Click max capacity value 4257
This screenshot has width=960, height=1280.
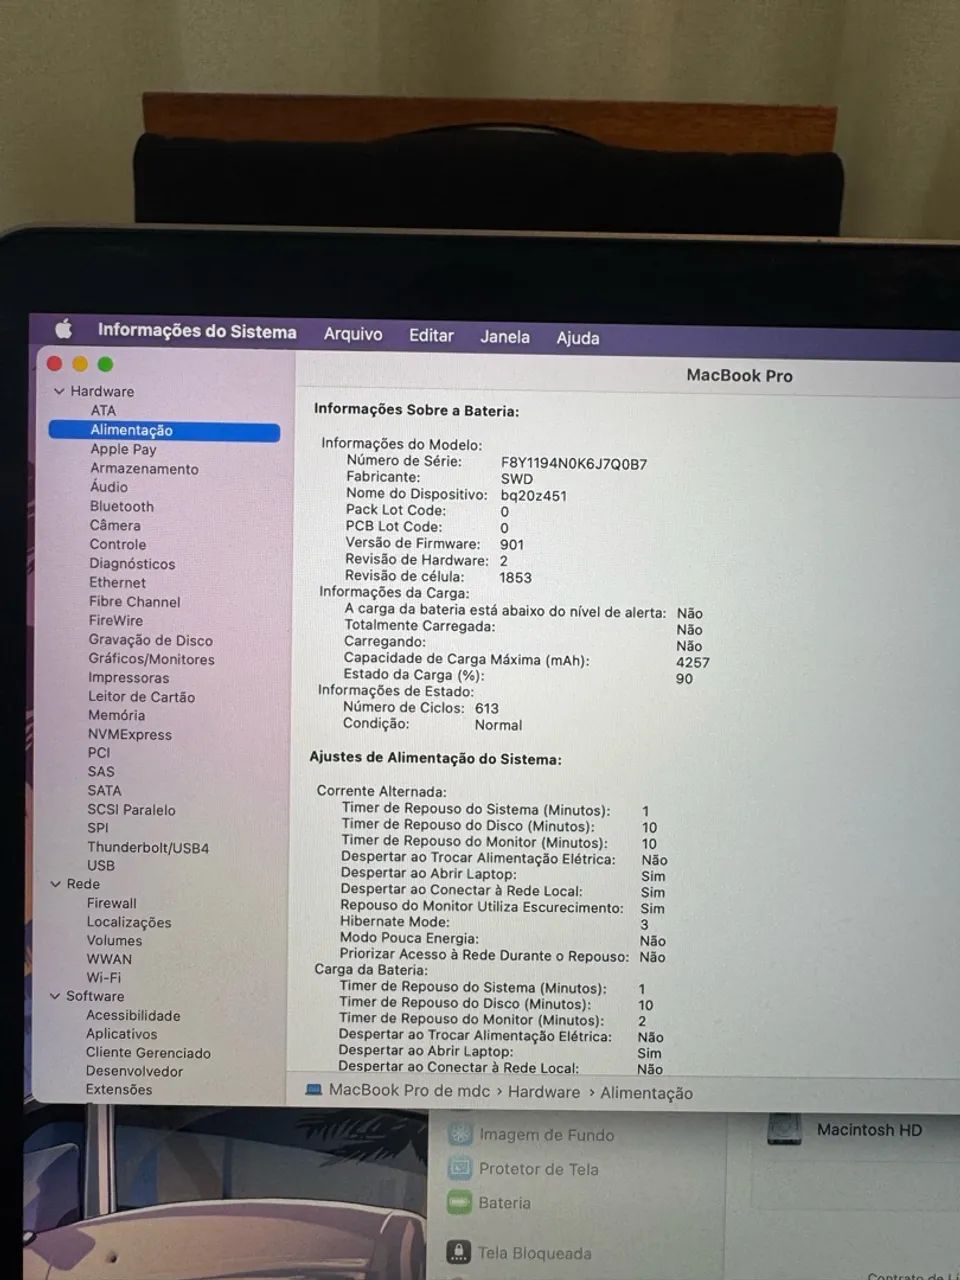point(692,662)
